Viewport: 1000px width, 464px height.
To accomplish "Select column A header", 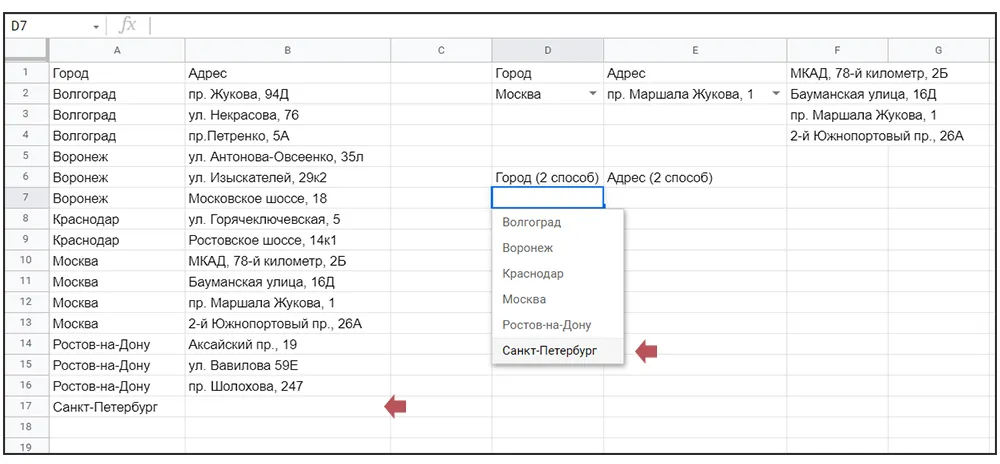I will click(x=117, y=51).
